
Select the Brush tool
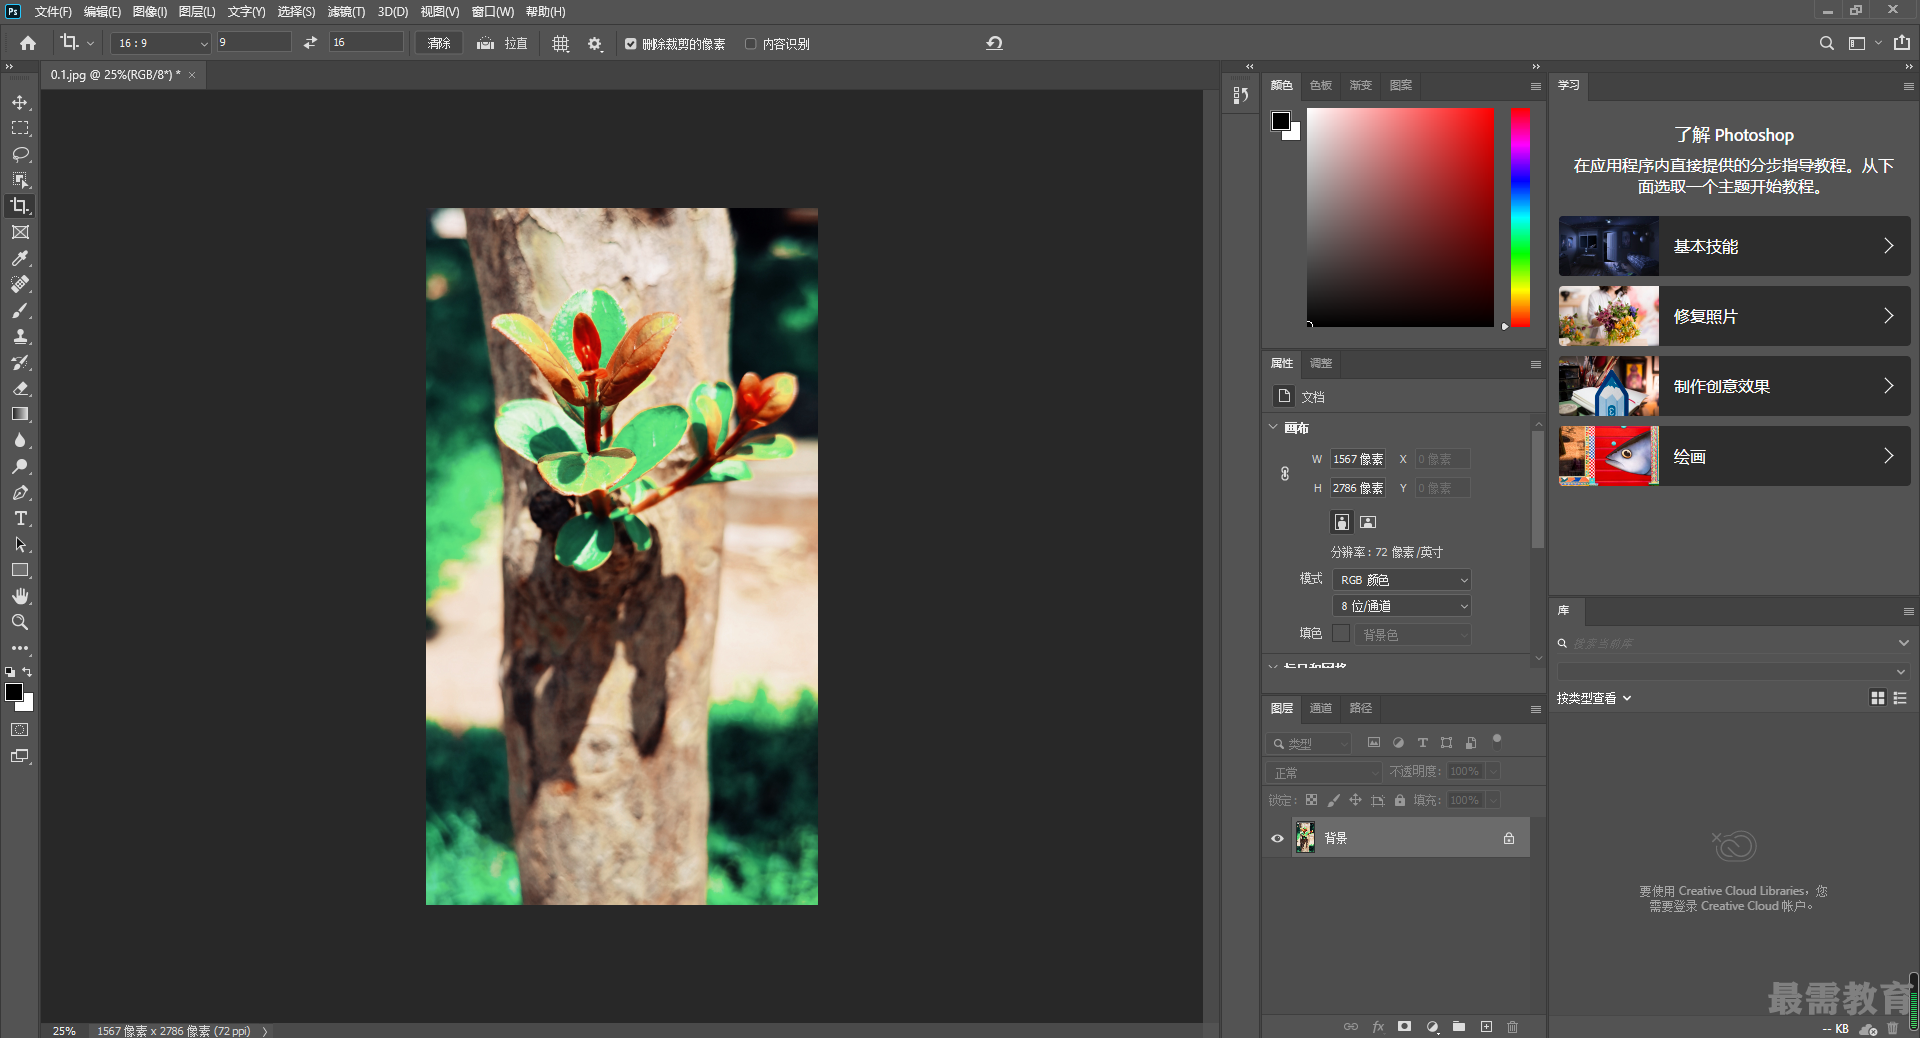(20, 310)
